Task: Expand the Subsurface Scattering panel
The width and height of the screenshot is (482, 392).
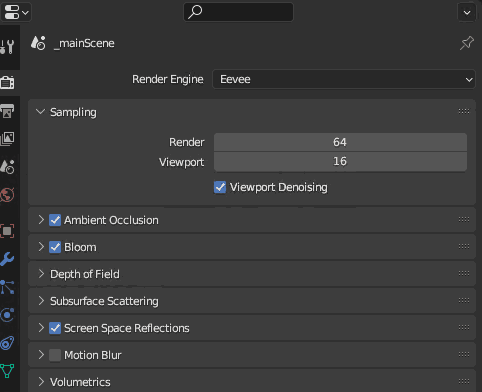Action: [41, 301]
